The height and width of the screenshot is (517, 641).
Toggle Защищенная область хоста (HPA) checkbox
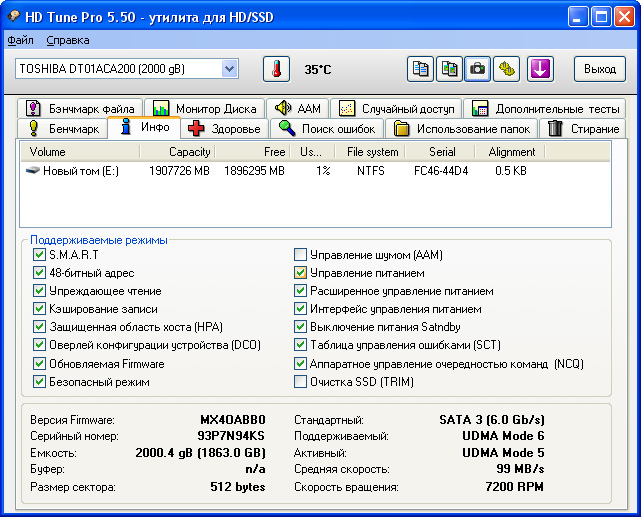pyautogui.click(x=39, y=327)
